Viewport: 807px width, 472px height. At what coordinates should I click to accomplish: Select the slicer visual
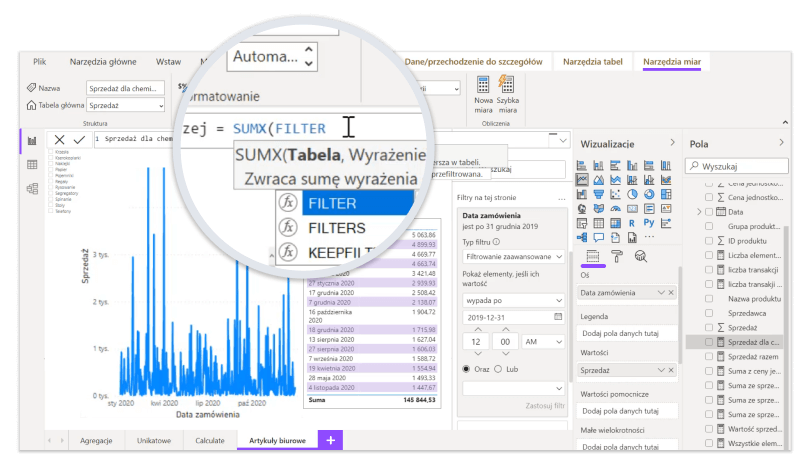click(582, 223)
